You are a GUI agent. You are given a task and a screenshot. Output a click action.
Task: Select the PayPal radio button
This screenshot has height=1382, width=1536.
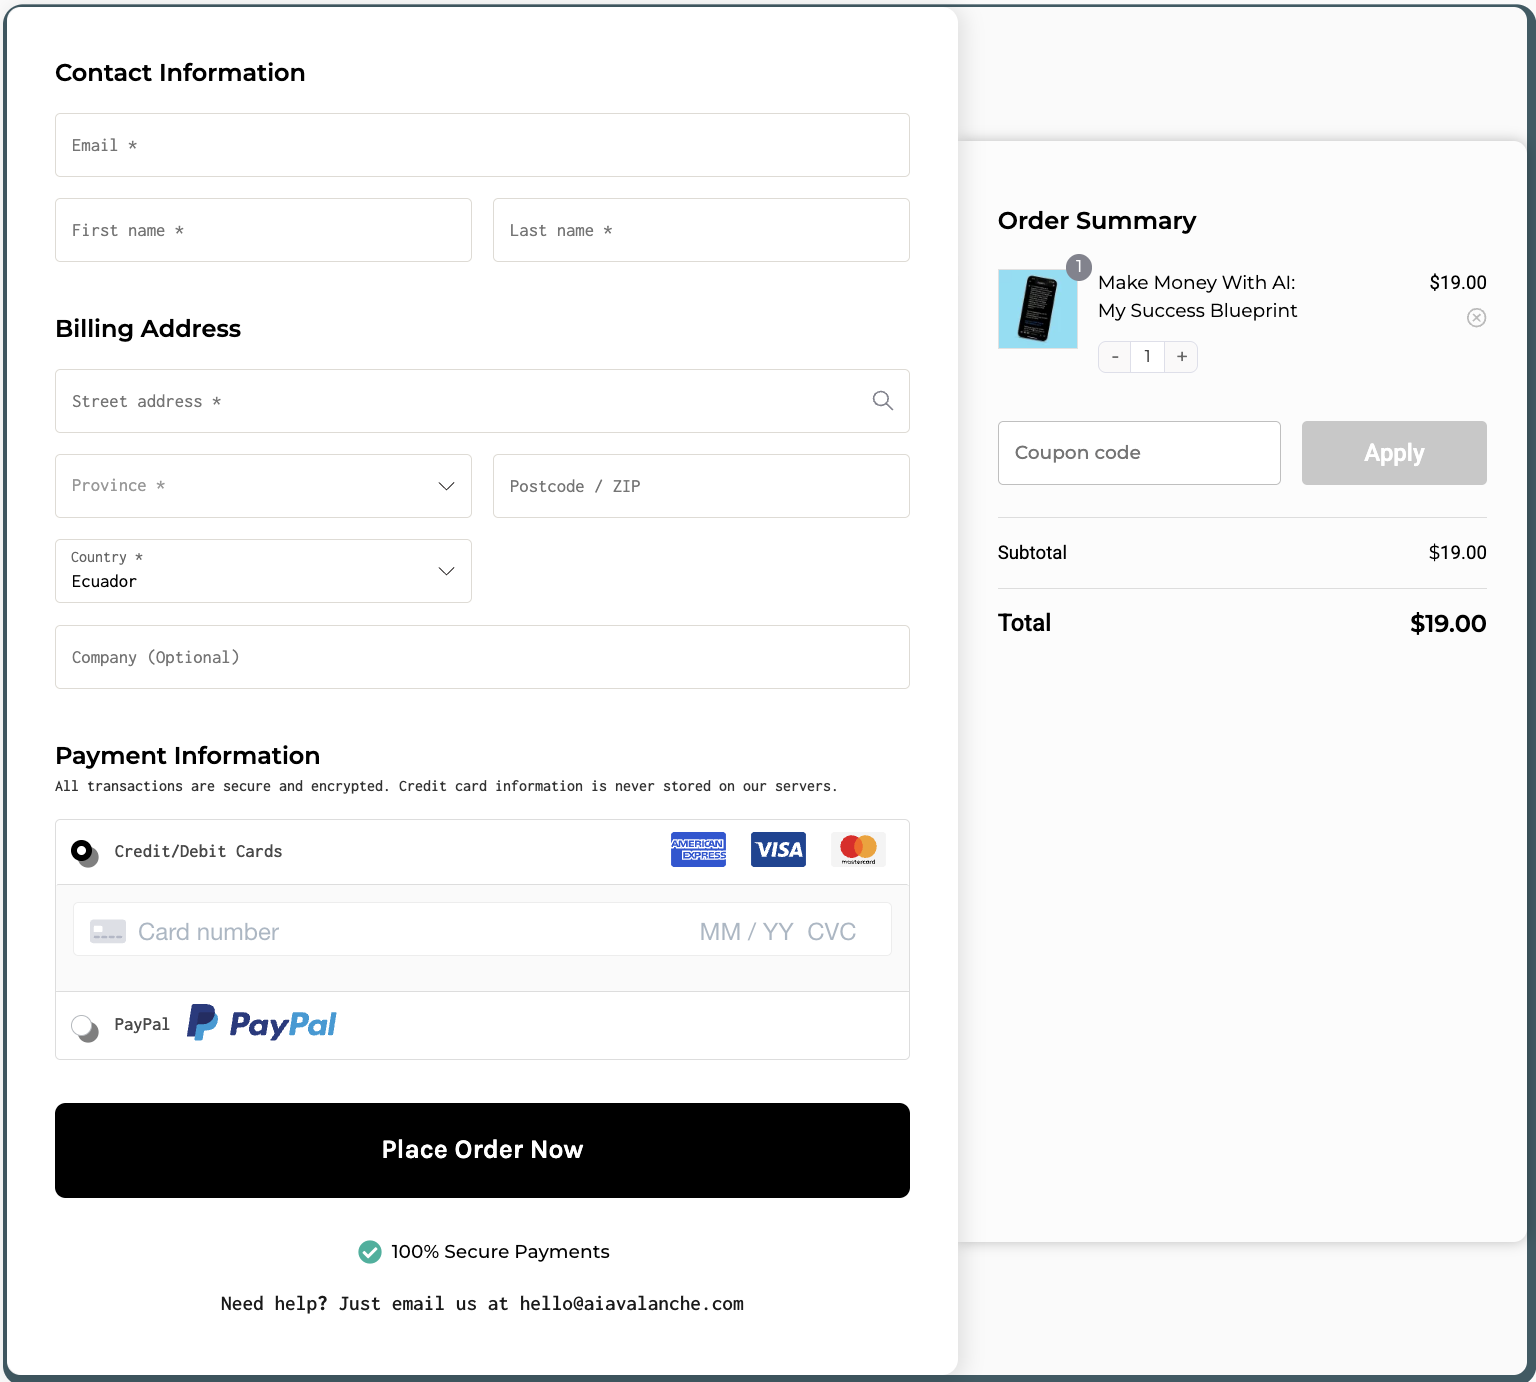(x=84, y=1027)
